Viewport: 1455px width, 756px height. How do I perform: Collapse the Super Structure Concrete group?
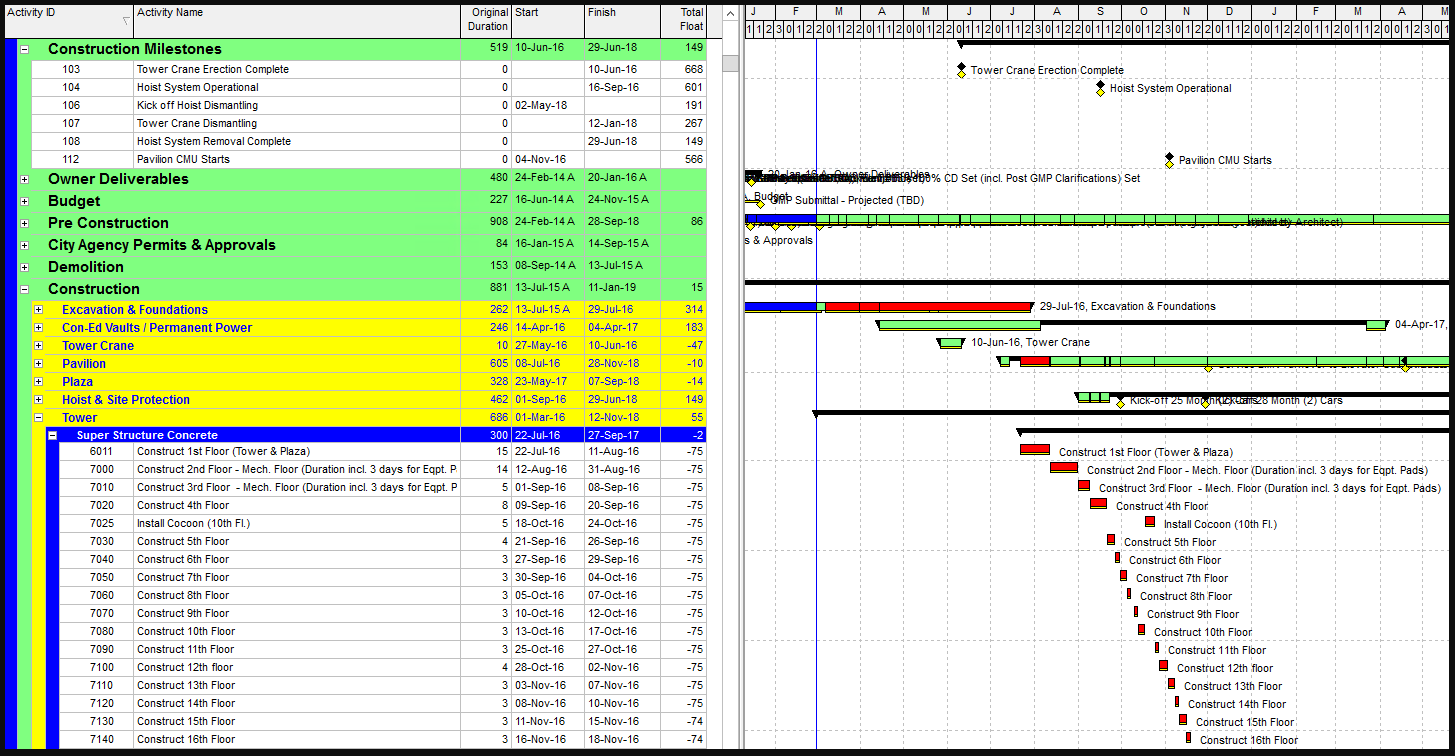52,433
